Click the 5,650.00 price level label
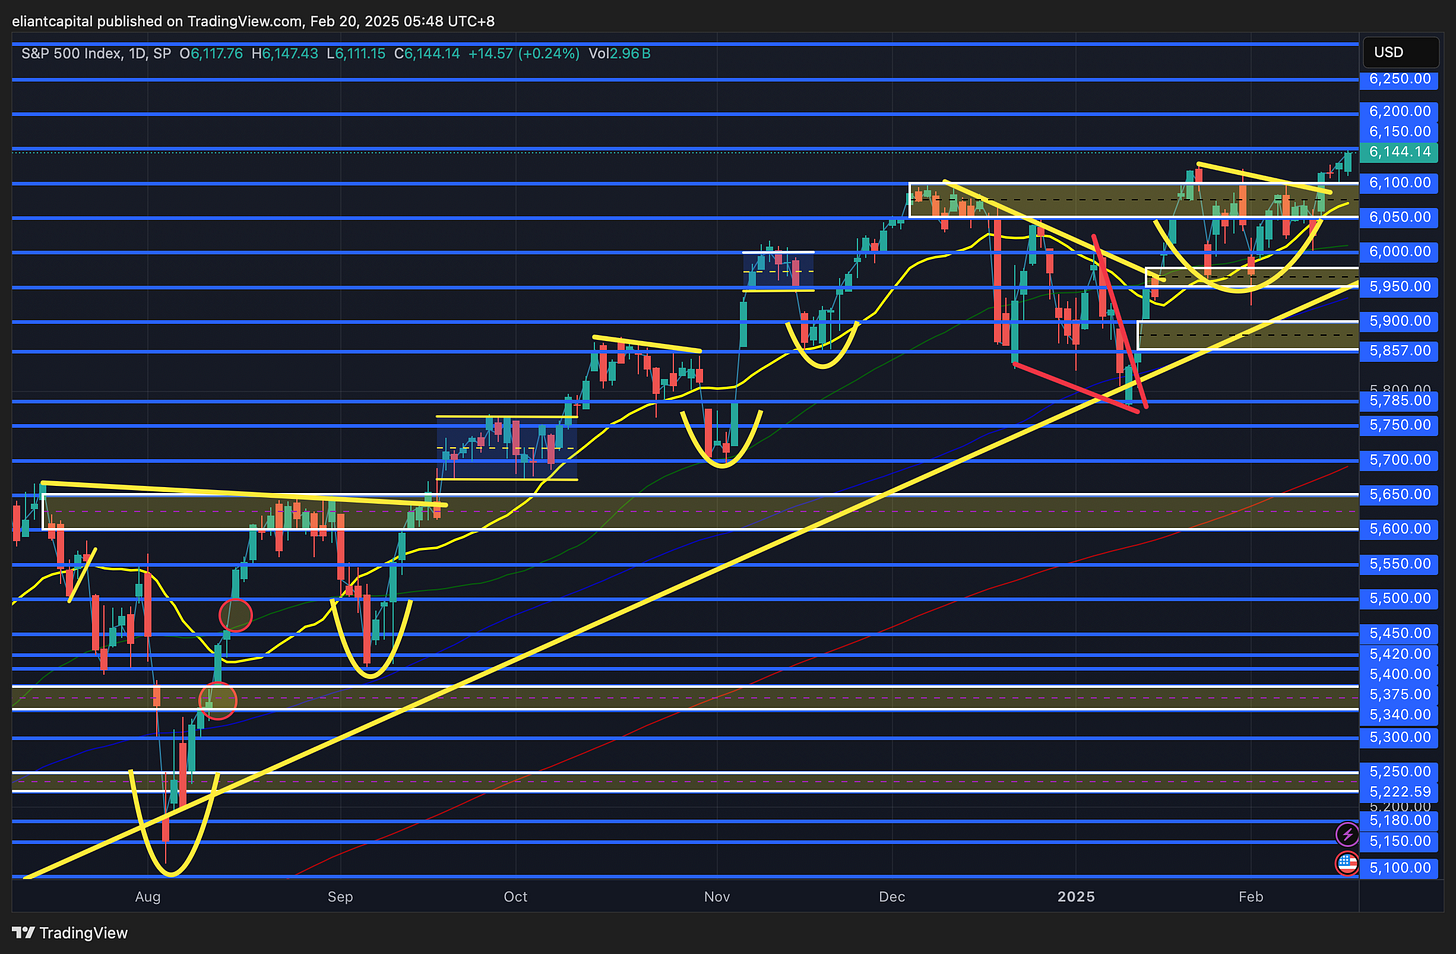This screenshot has width=1456, height=954. 1400,495
